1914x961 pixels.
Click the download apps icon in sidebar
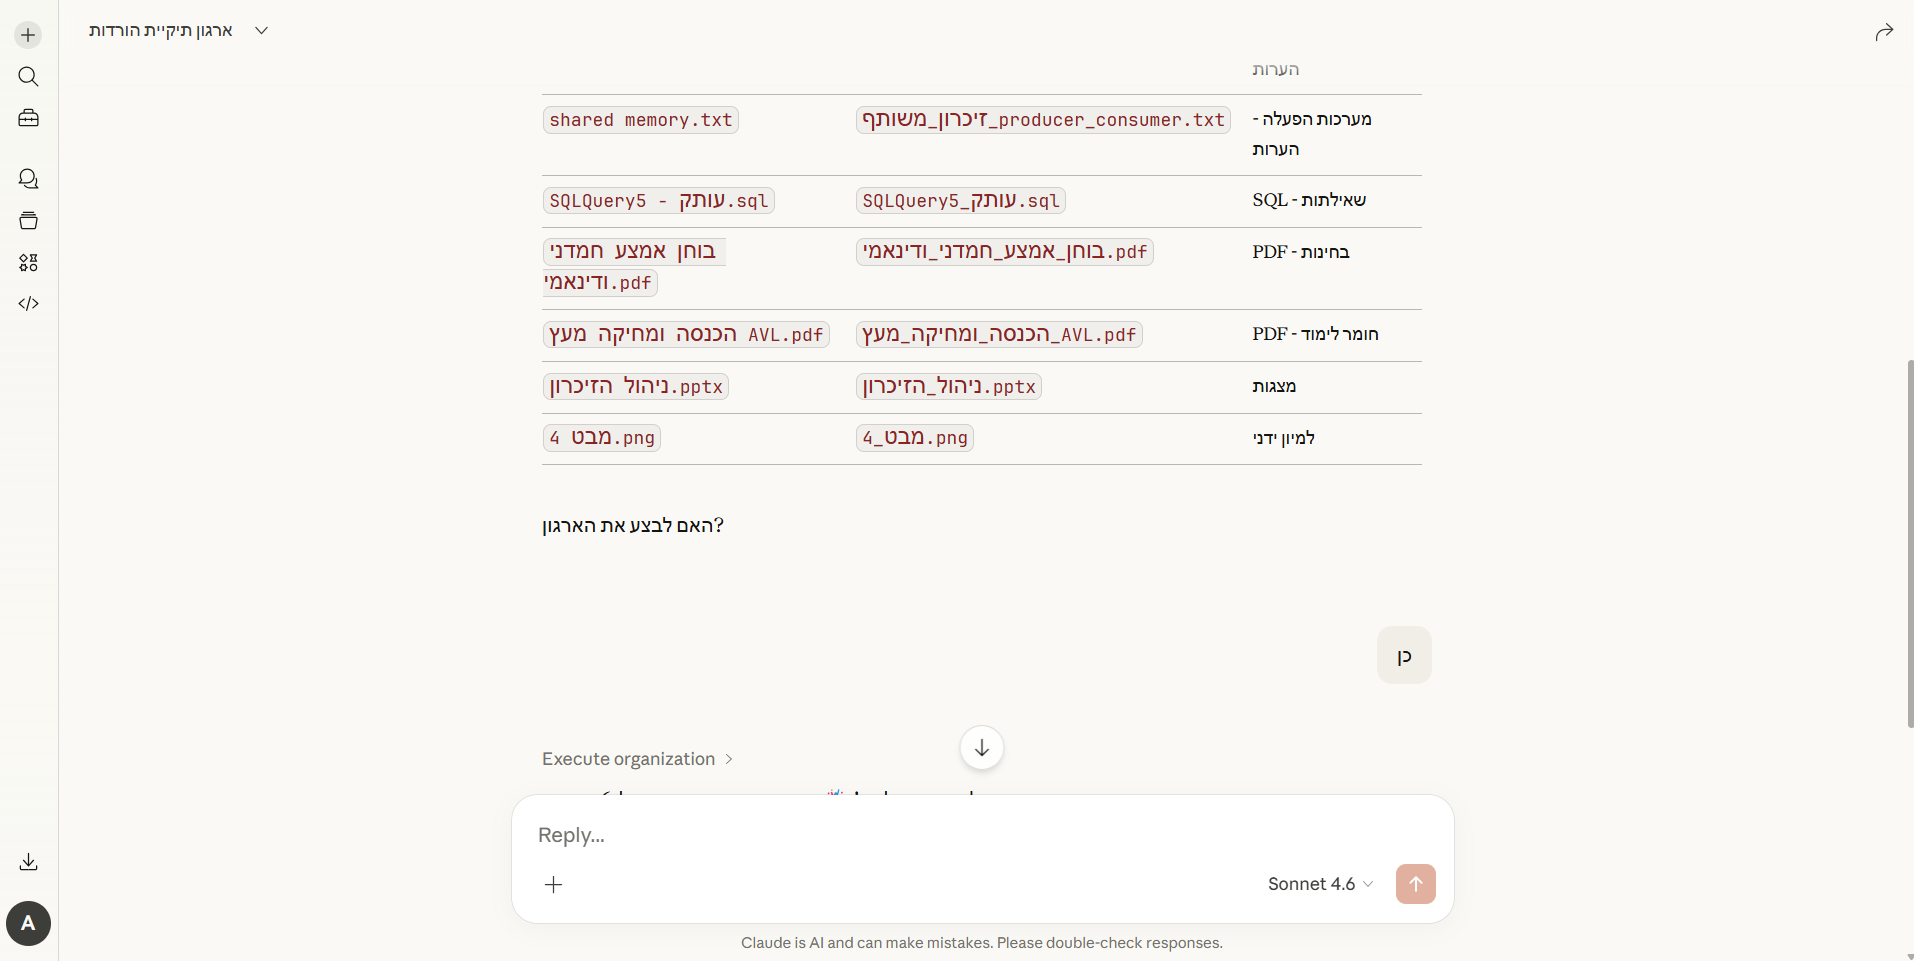(28, 862)
